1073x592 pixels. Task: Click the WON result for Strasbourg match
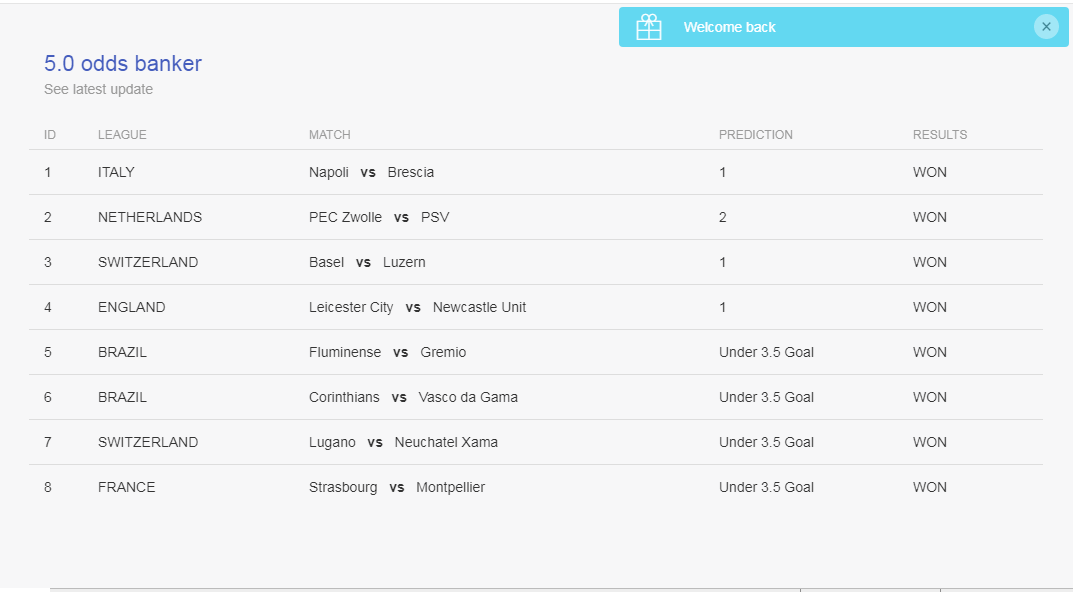pyautogui.click(x=929, y=487)
